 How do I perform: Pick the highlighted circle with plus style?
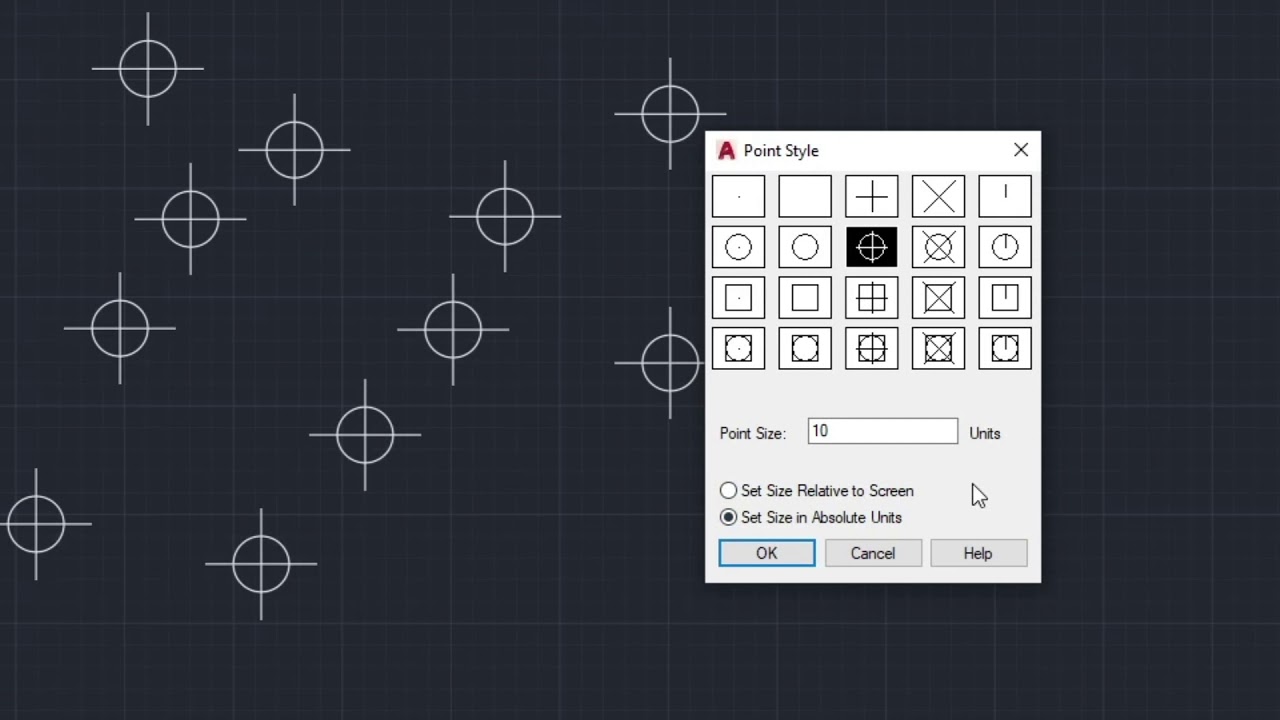871,247
